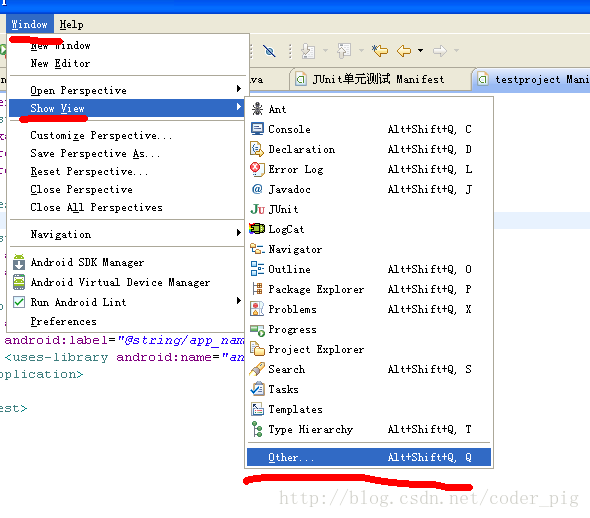
Task: Open the Package Explorer view
Action: point(369,289)
